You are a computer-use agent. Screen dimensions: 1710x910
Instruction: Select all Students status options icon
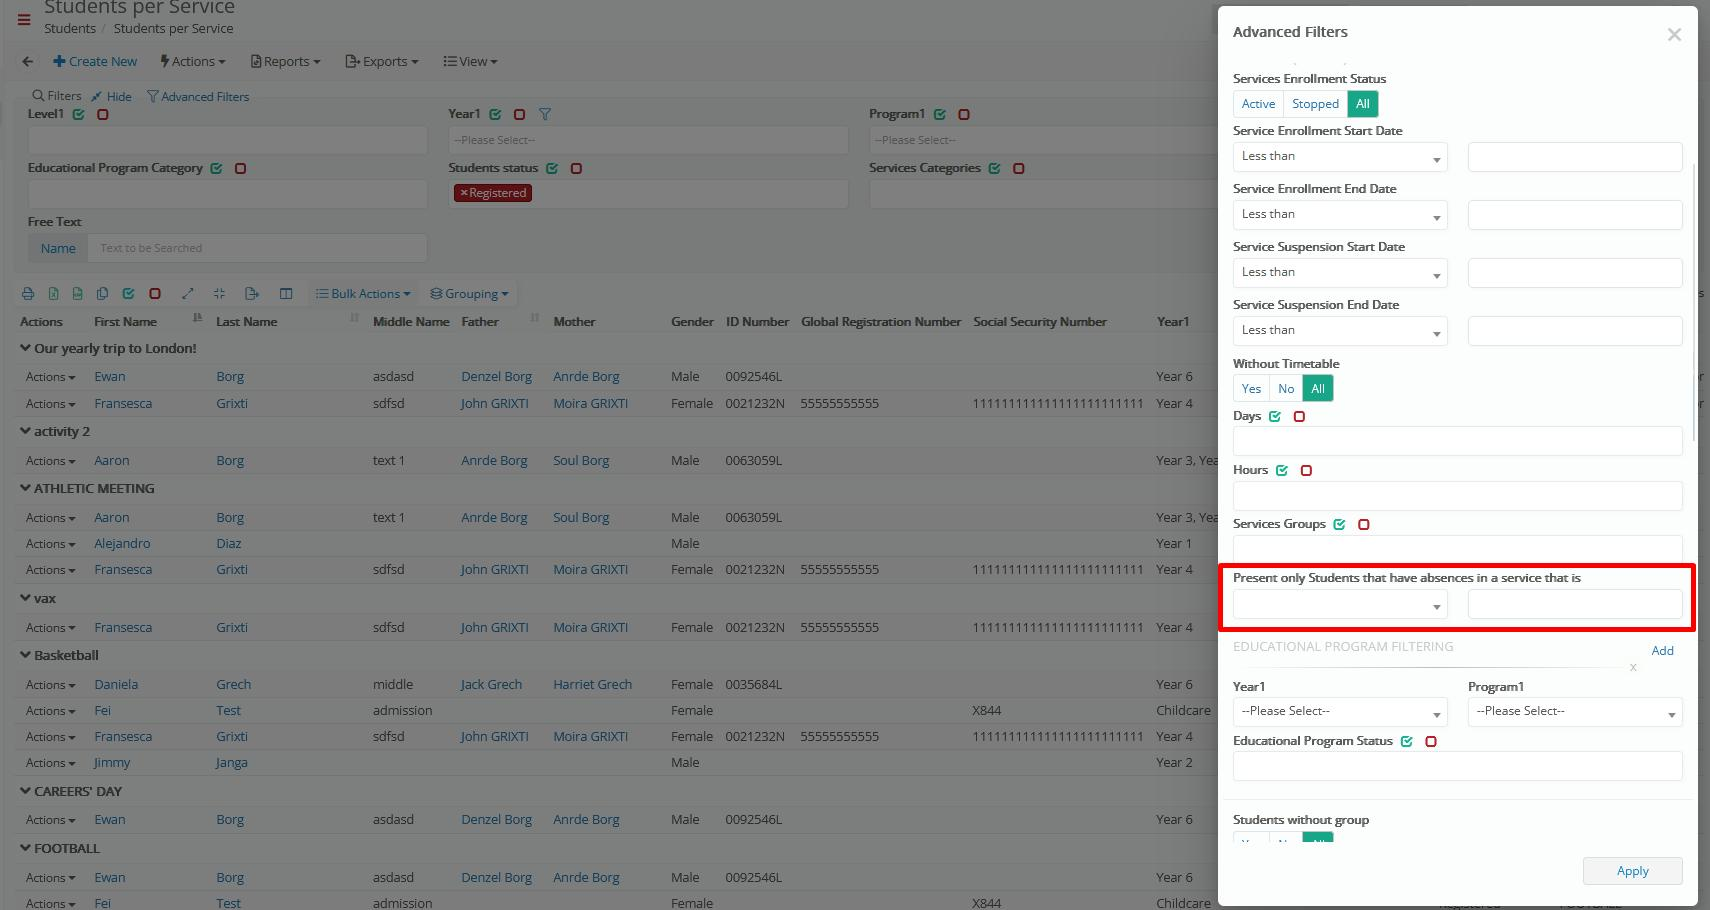[552, 168]
